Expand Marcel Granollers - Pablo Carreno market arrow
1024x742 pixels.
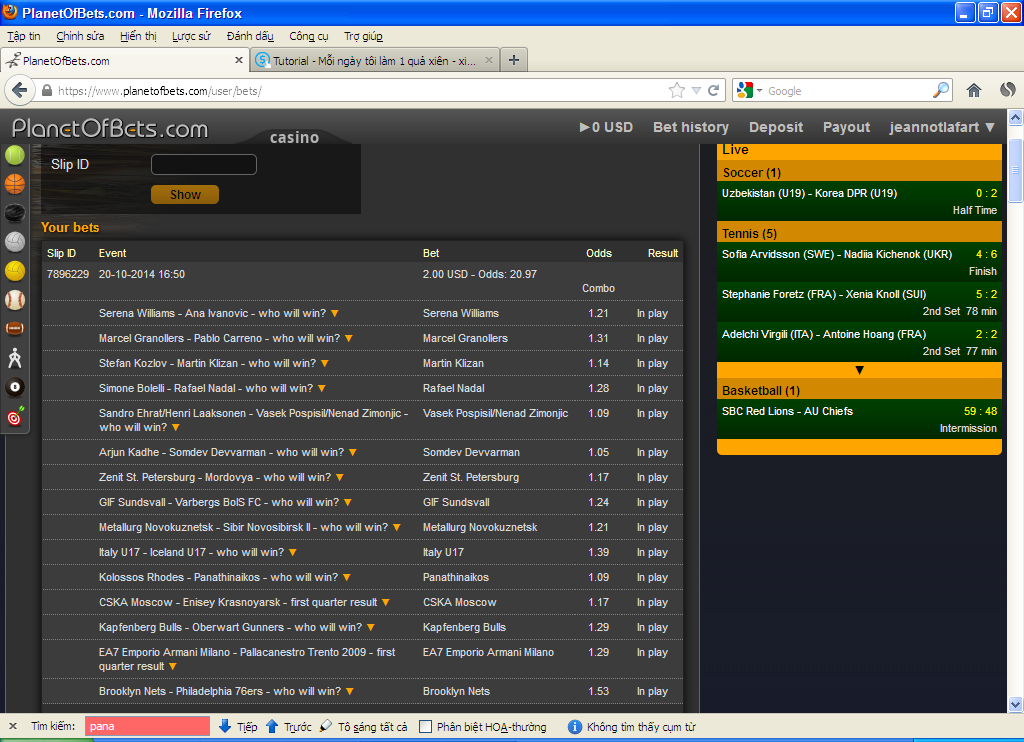tap(349, 338)
